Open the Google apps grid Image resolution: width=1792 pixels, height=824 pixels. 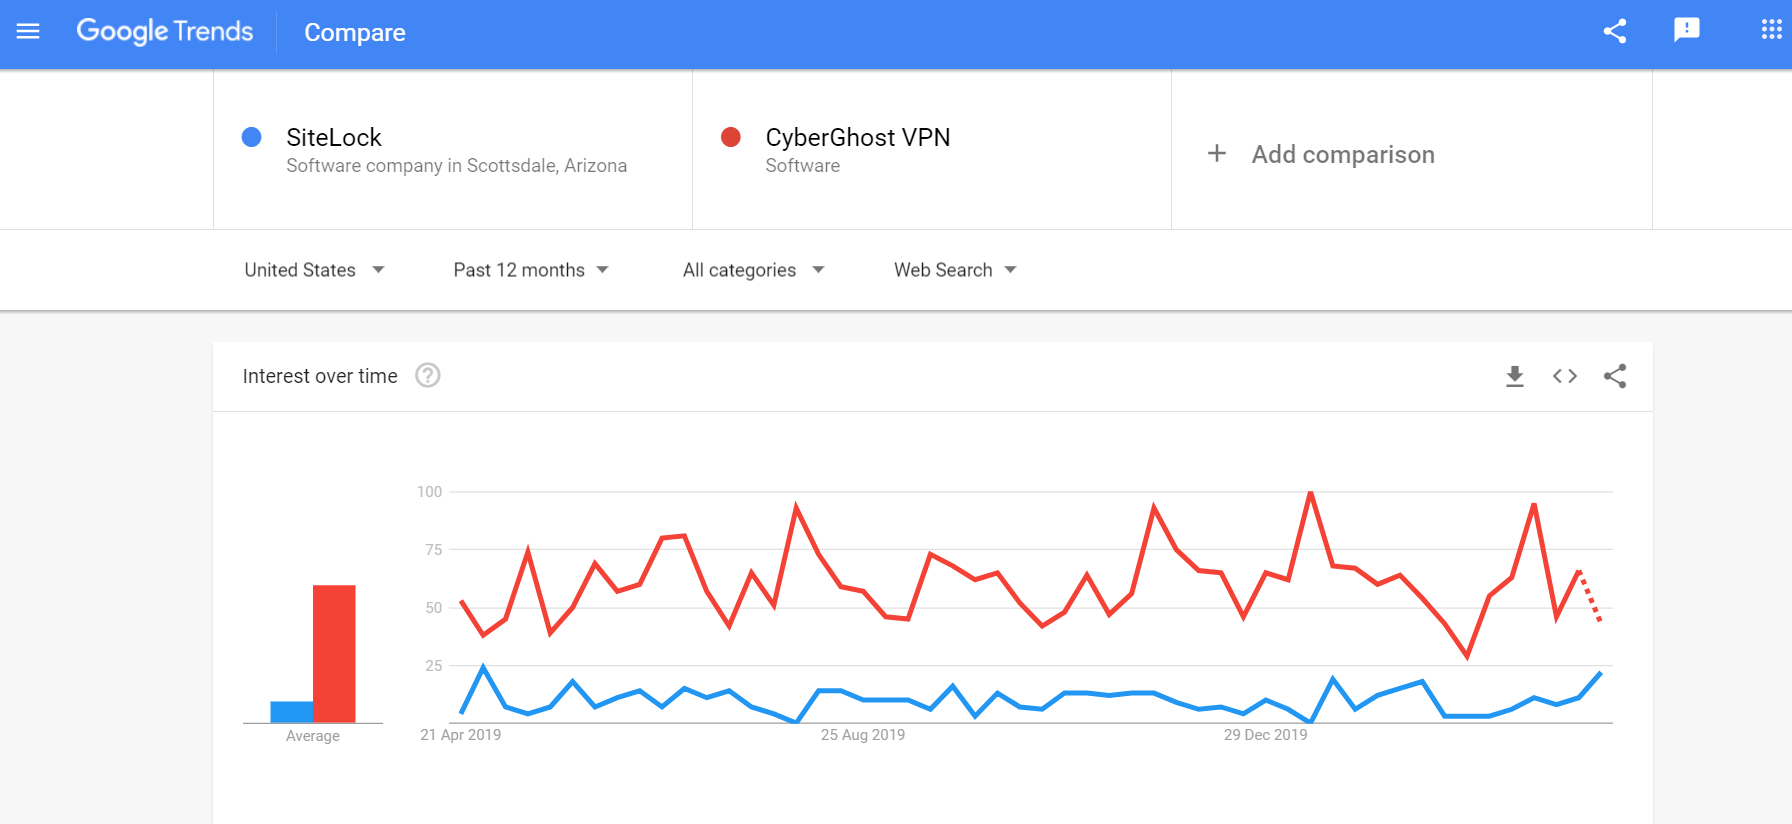coord(1771,30)
